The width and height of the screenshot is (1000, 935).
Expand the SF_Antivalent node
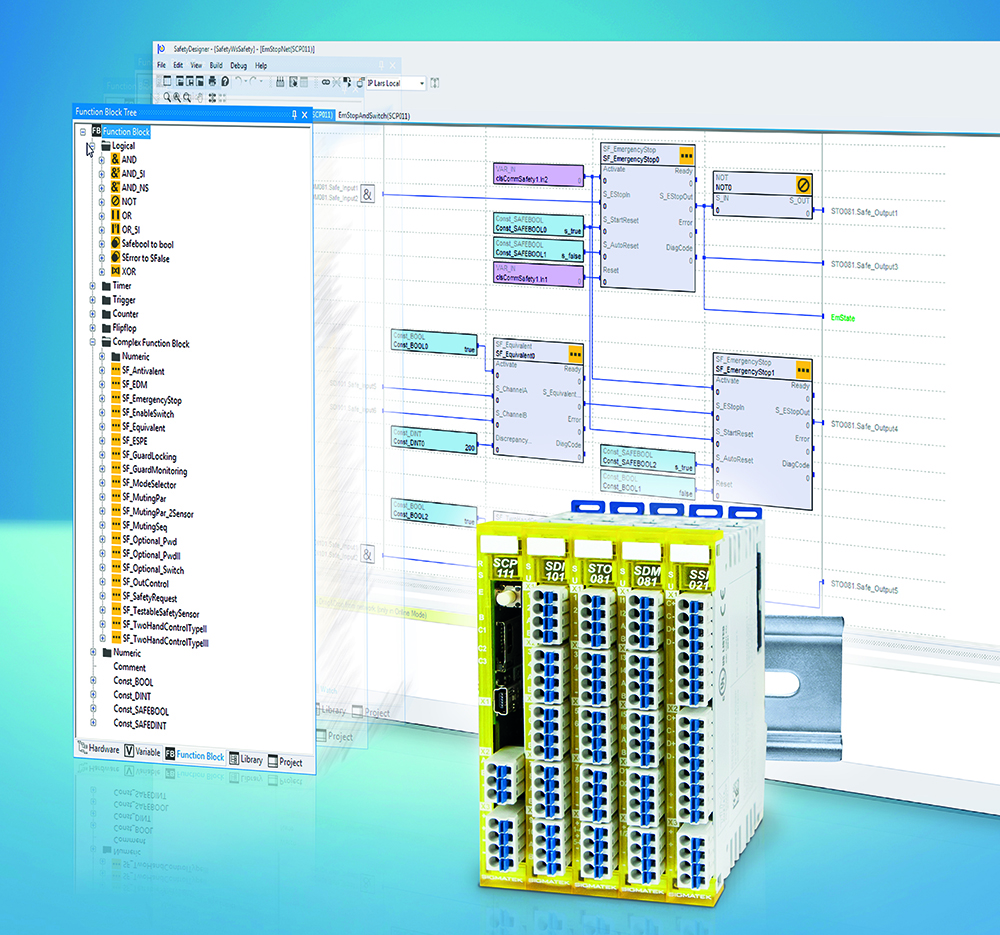click(x=102, y=371)
